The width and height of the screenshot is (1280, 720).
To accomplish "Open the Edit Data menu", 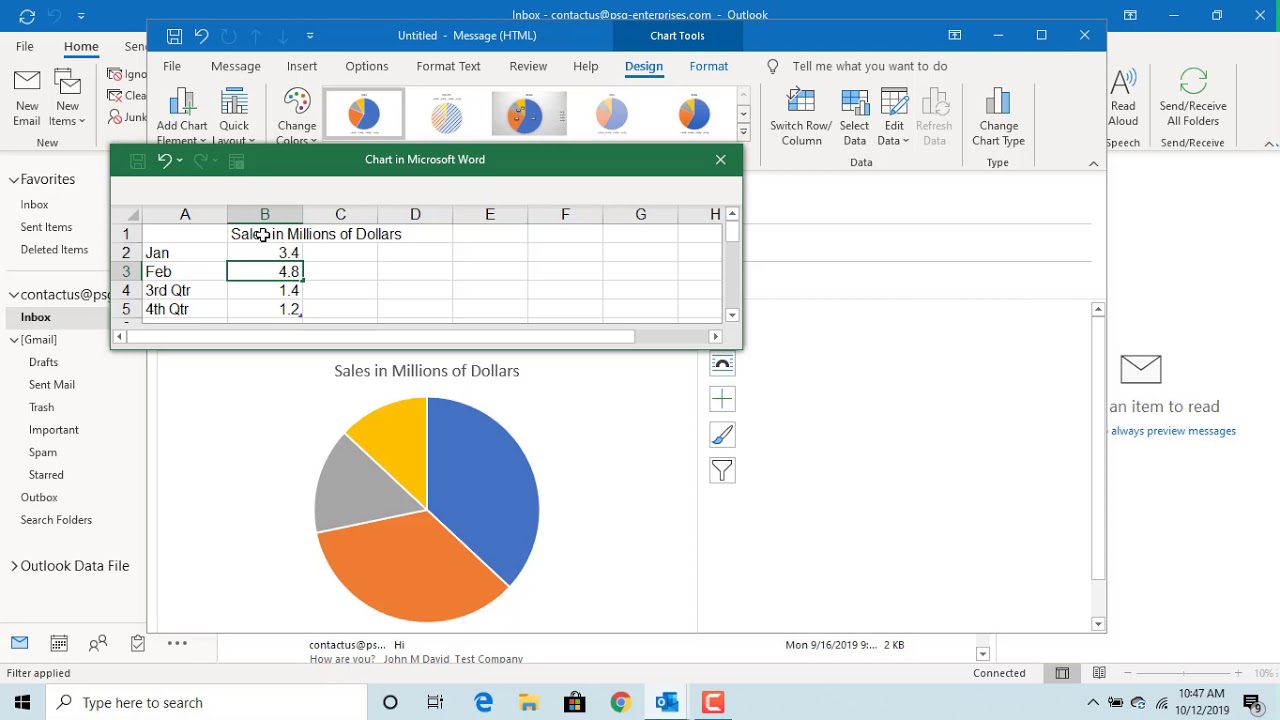I will (x=893, y=117).
